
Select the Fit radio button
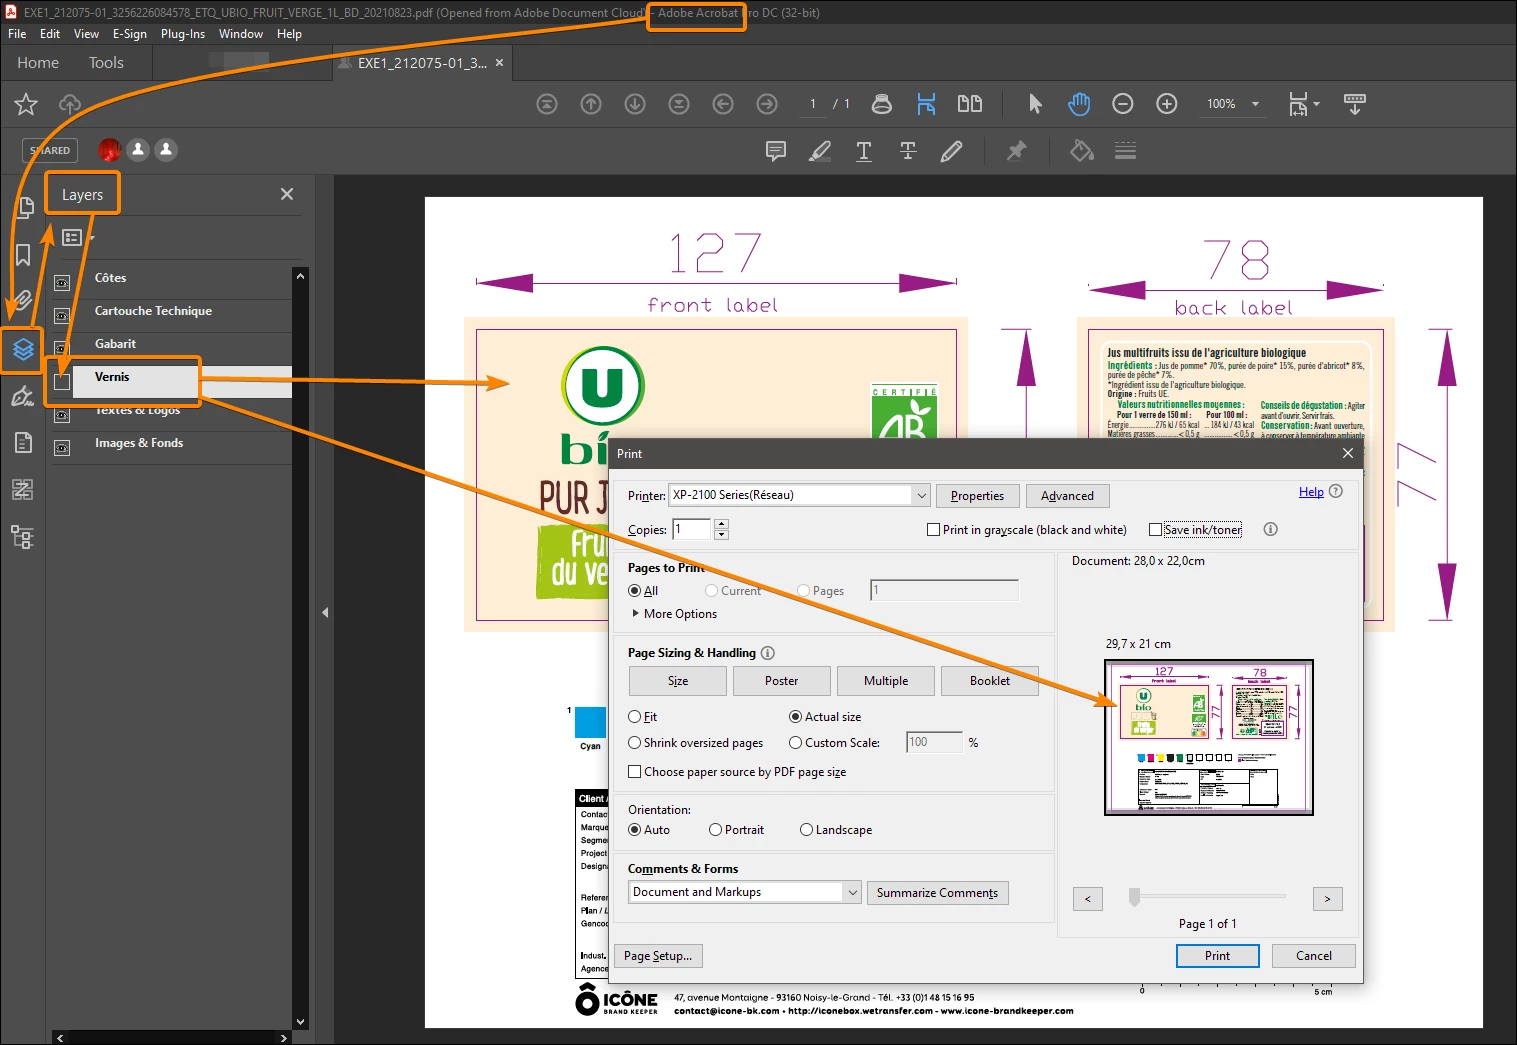click(x=634, y=717)
